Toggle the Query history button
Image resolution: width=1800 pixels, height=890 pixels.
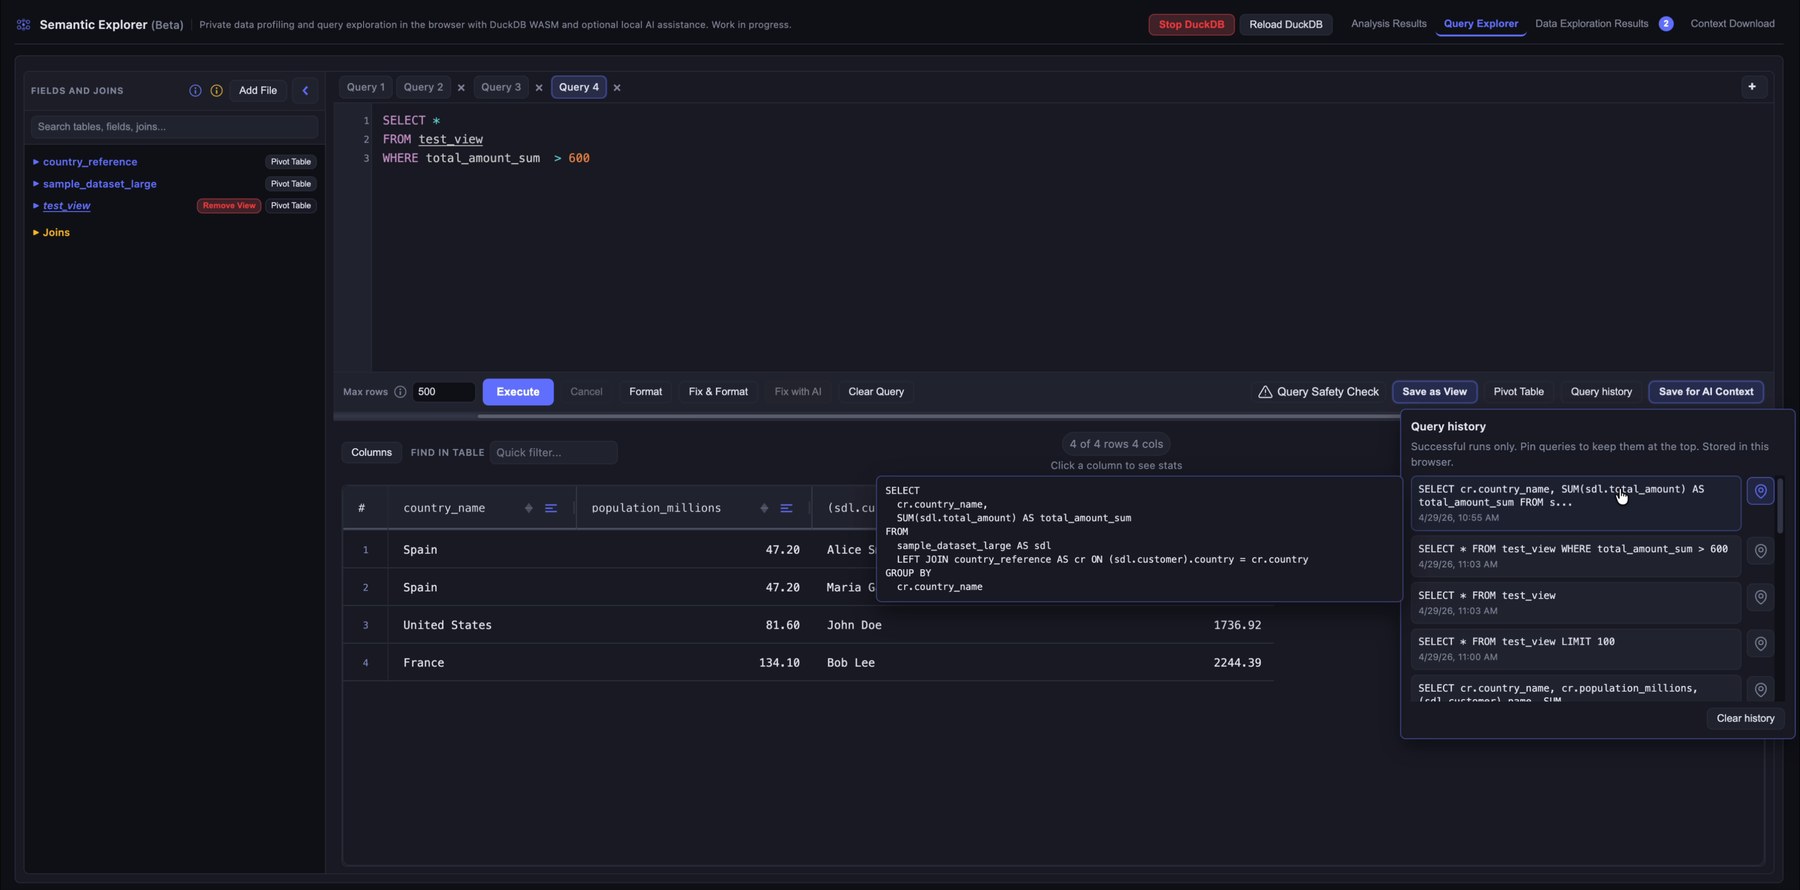tap(1601, 392)
